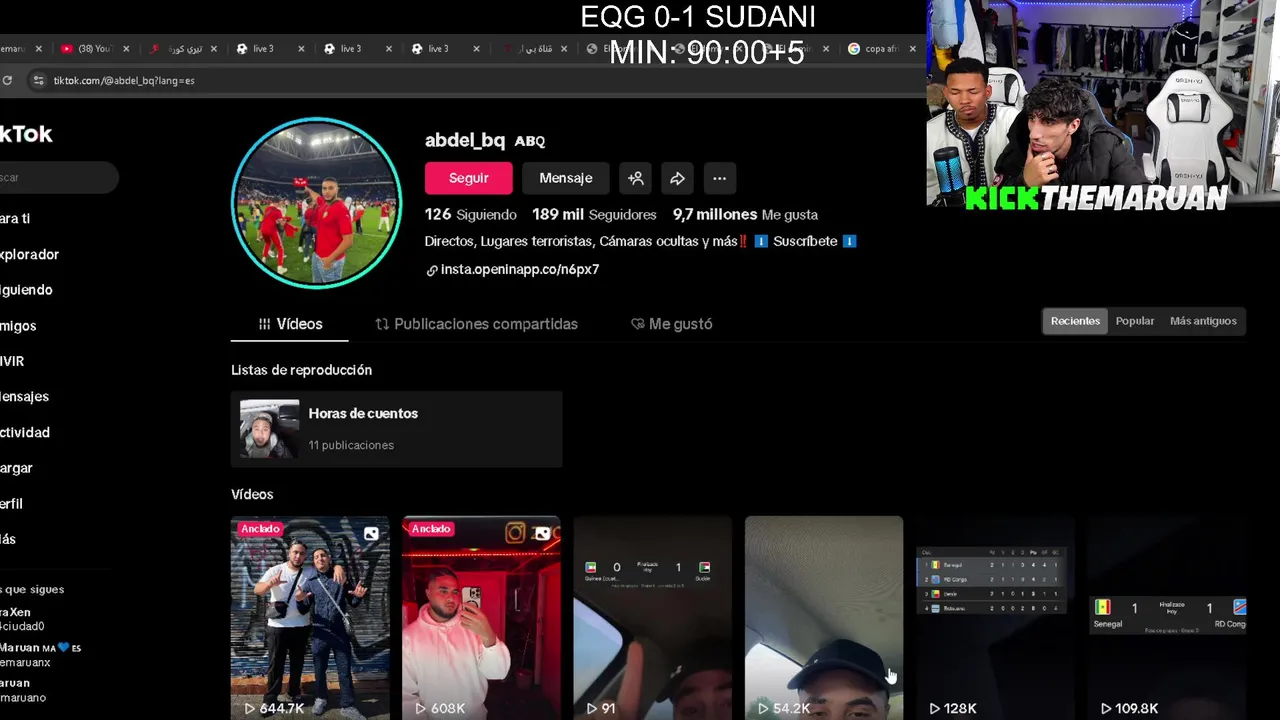This screenshot has height=720, width=1280.
Task: Play the video with 109.8K views
Action: 1167,618
